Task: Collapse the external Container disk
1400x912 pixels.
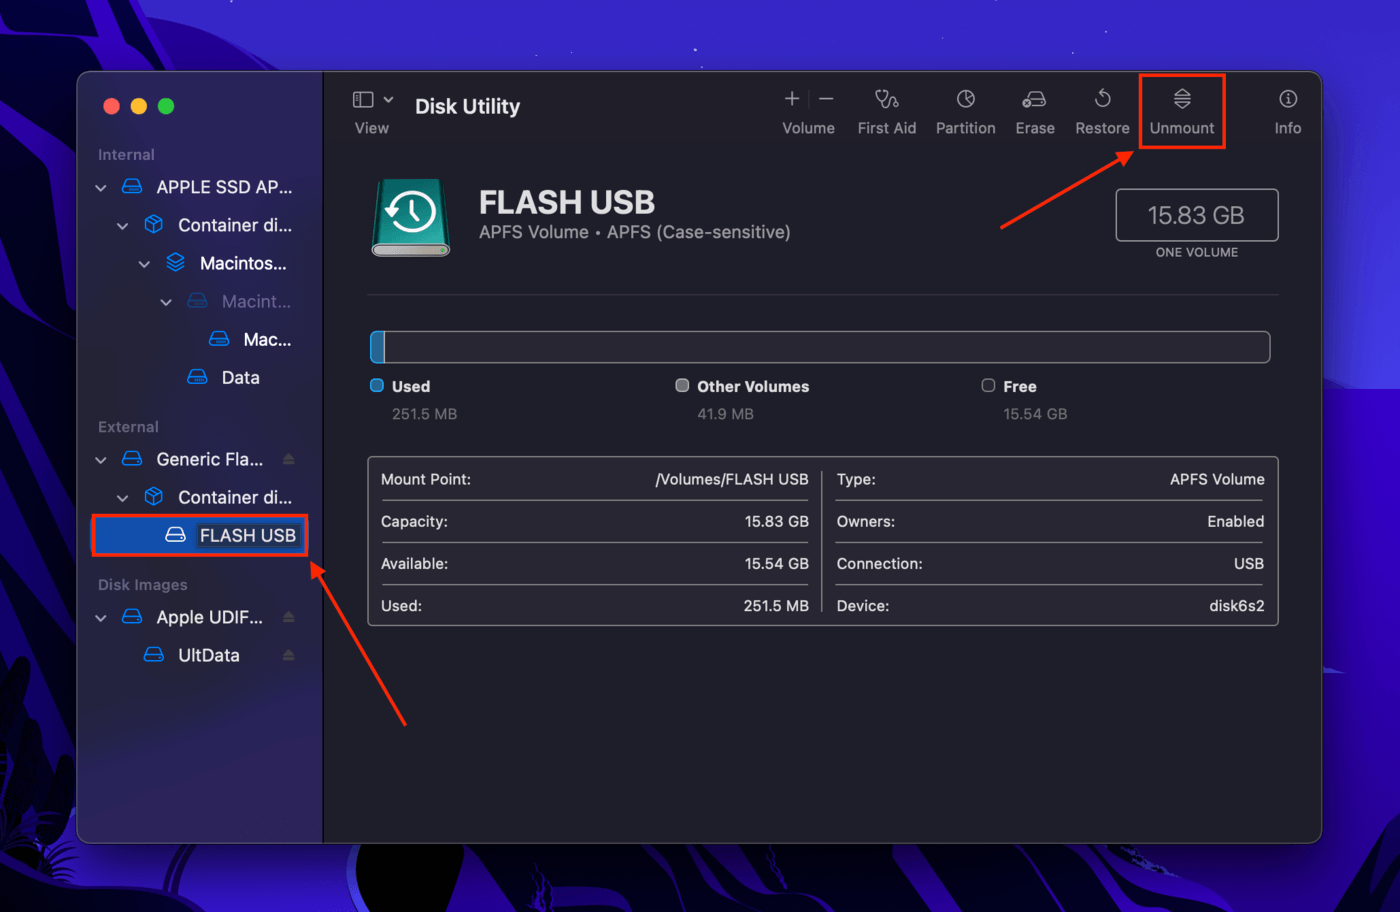Action: point(123,498)
